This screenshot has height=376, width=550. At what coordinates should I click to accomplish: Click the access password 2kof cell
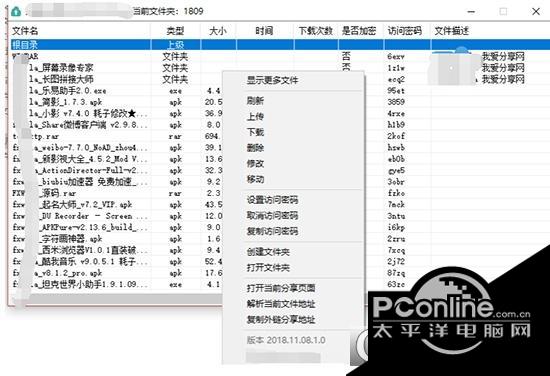coord(396,136)
